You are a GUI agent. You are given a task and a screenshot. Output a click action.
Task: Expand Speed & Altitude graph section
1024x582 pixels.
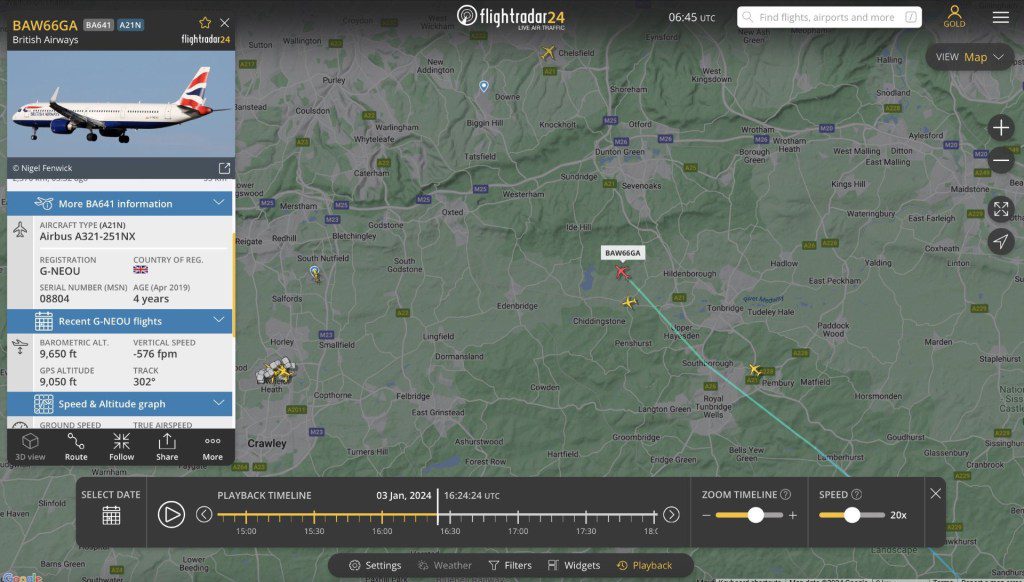(x=120, y=404)
